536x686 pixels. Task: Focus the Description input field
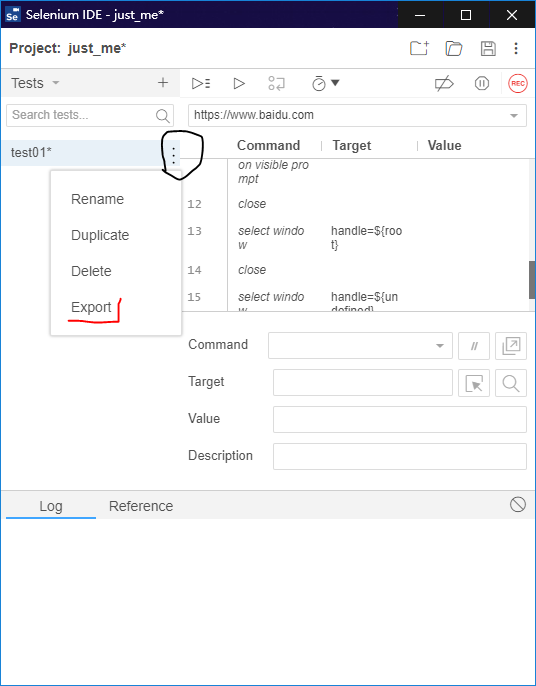point(400,456)
